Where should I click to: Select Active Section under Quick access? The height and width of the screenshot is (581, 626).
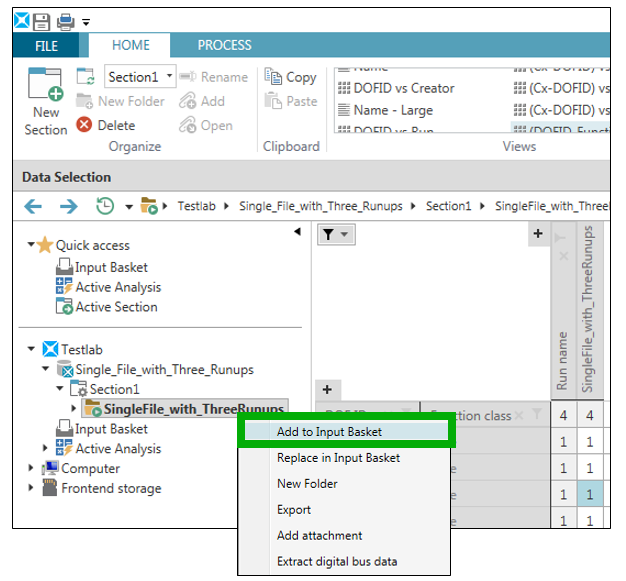[x=116, y=307]
